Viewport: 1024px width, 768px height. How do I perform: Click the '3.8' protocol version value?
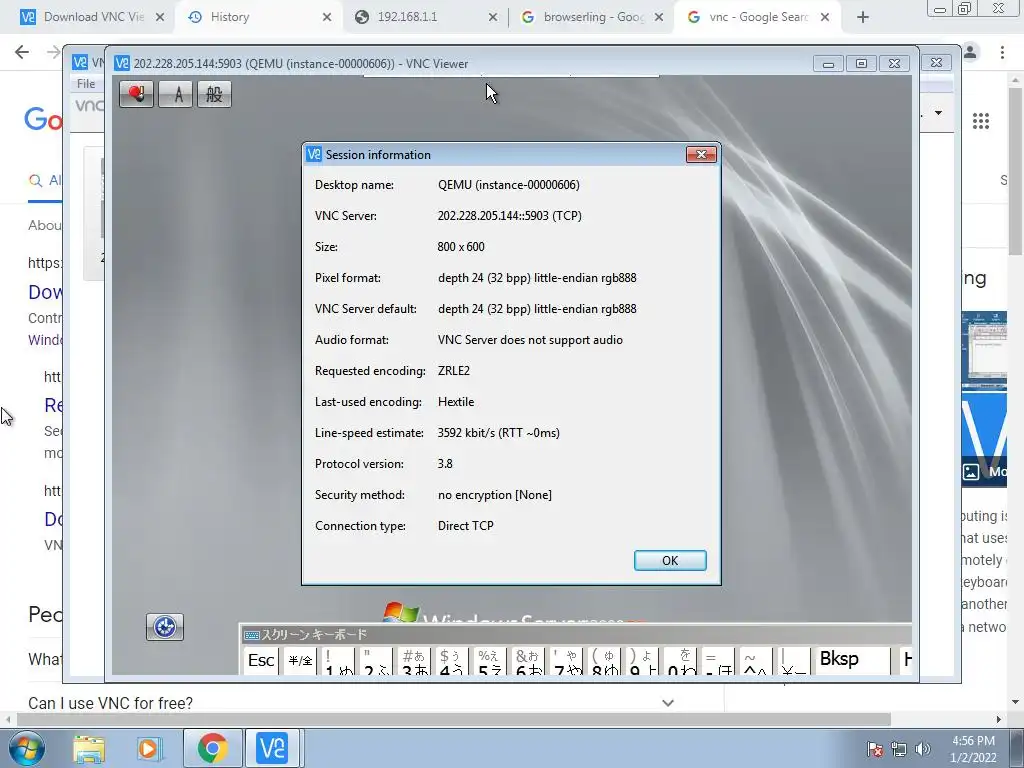coord(445,464)
